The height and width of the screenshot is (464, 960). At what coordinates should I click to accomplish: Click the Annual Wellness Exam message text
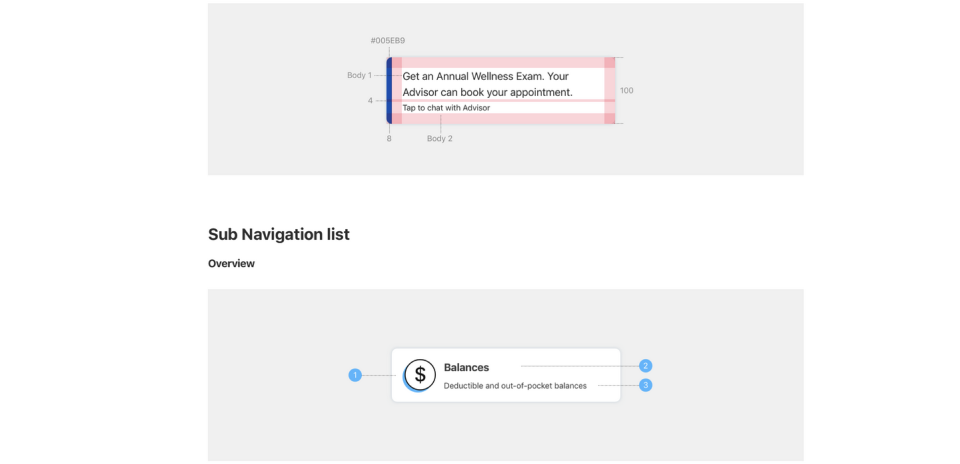click(487, 84)
